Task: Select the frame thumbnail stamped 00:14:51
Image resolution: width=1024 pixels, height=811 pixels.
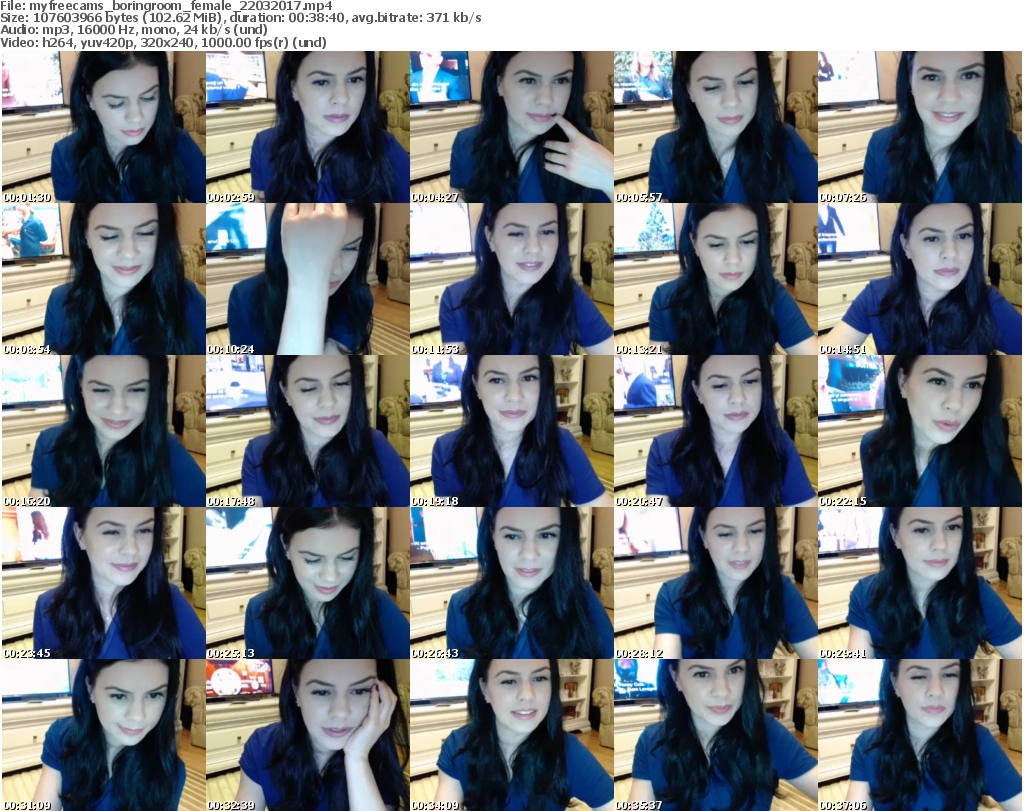Action: [x=920, y=279]
